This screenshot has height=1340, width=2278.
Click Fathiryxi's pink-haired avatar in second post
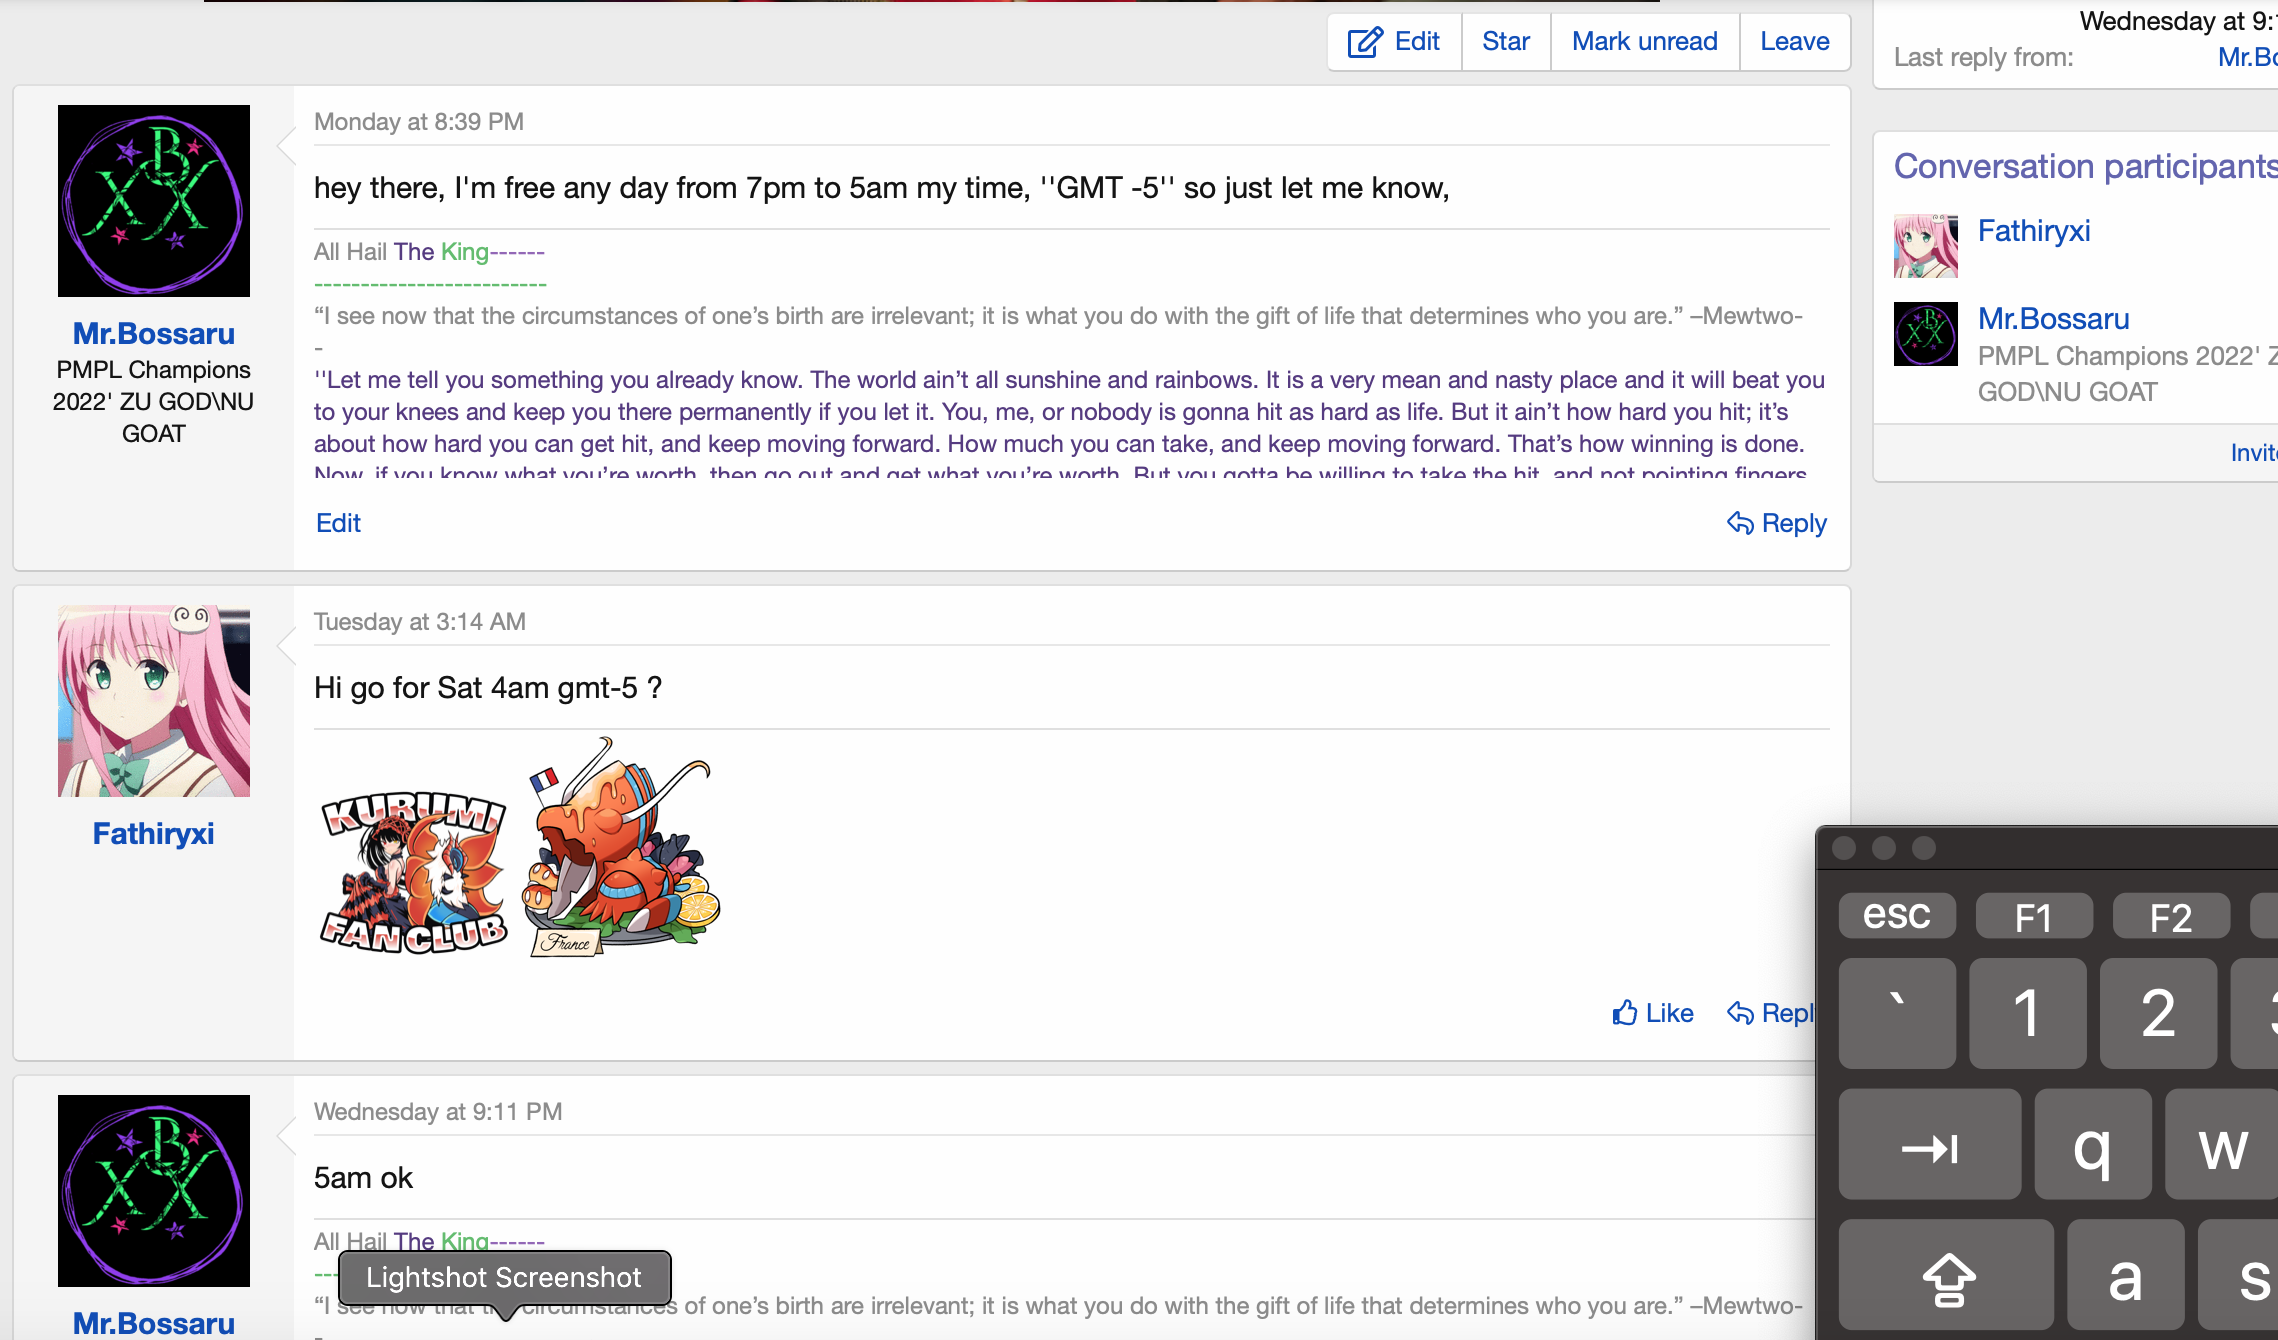pos(154,701)
